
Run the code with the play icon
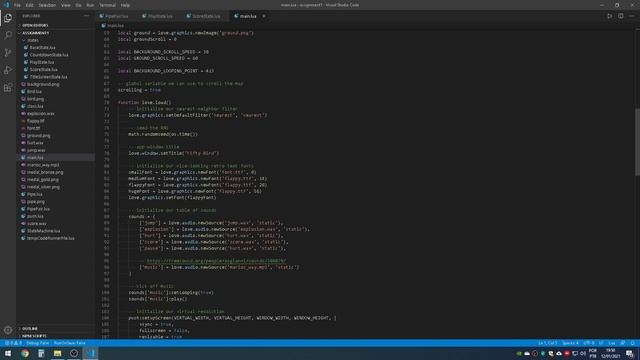pos(609,16)
